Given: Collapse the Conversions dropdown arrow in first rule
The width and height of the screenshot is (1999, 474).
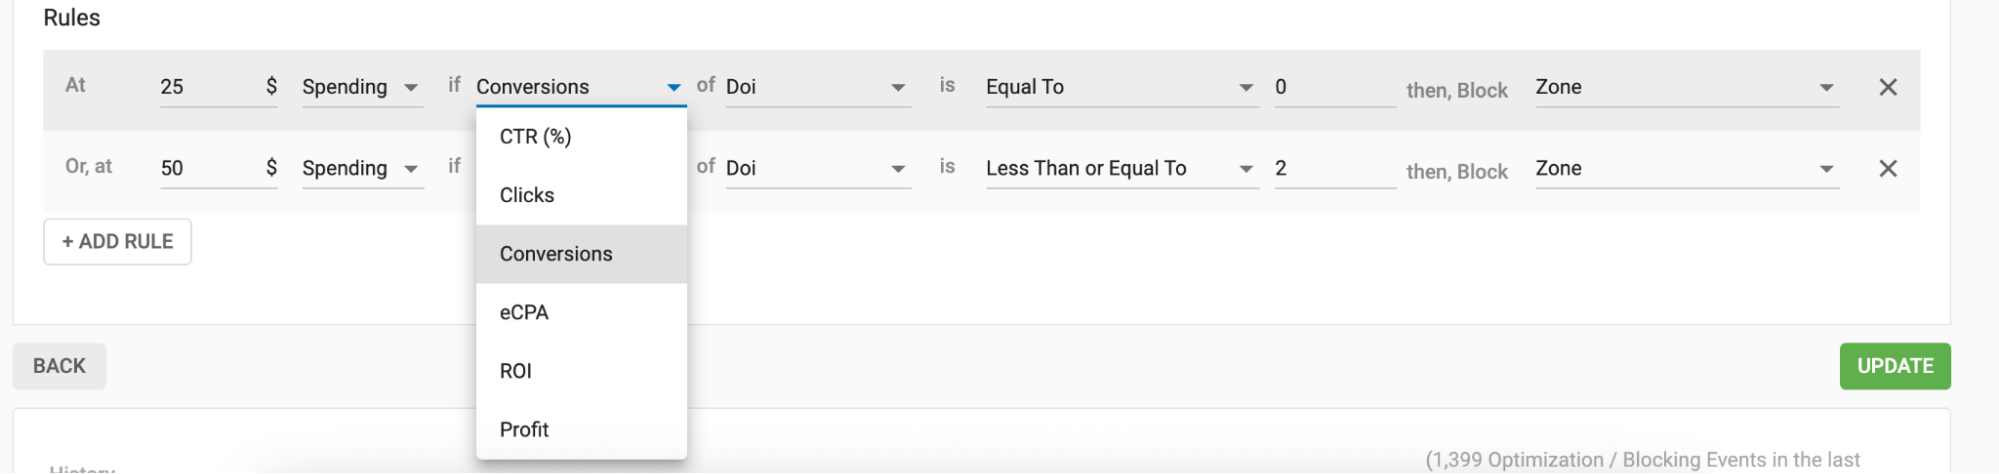Looking at the screenshot, I should 674,87.
